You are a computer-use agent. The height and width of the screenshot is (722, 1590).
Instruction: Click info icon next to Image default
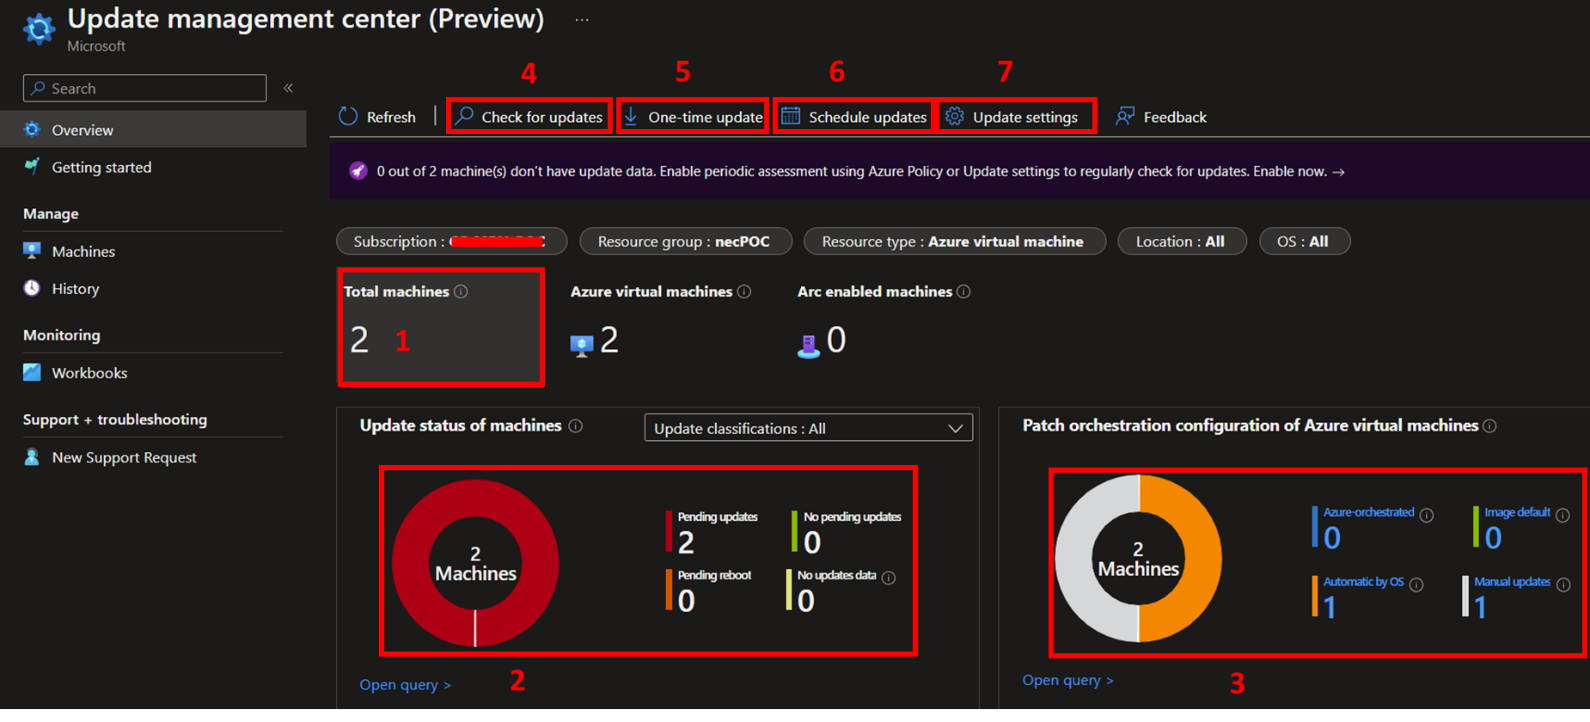click(1563, 515)
